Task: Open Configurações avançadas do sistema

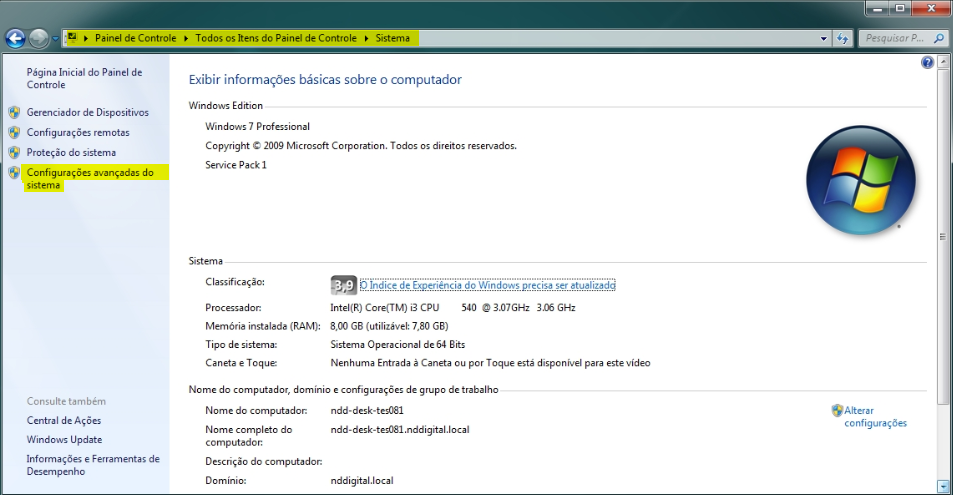Action: pyautogui.click(x=90, y=179)
